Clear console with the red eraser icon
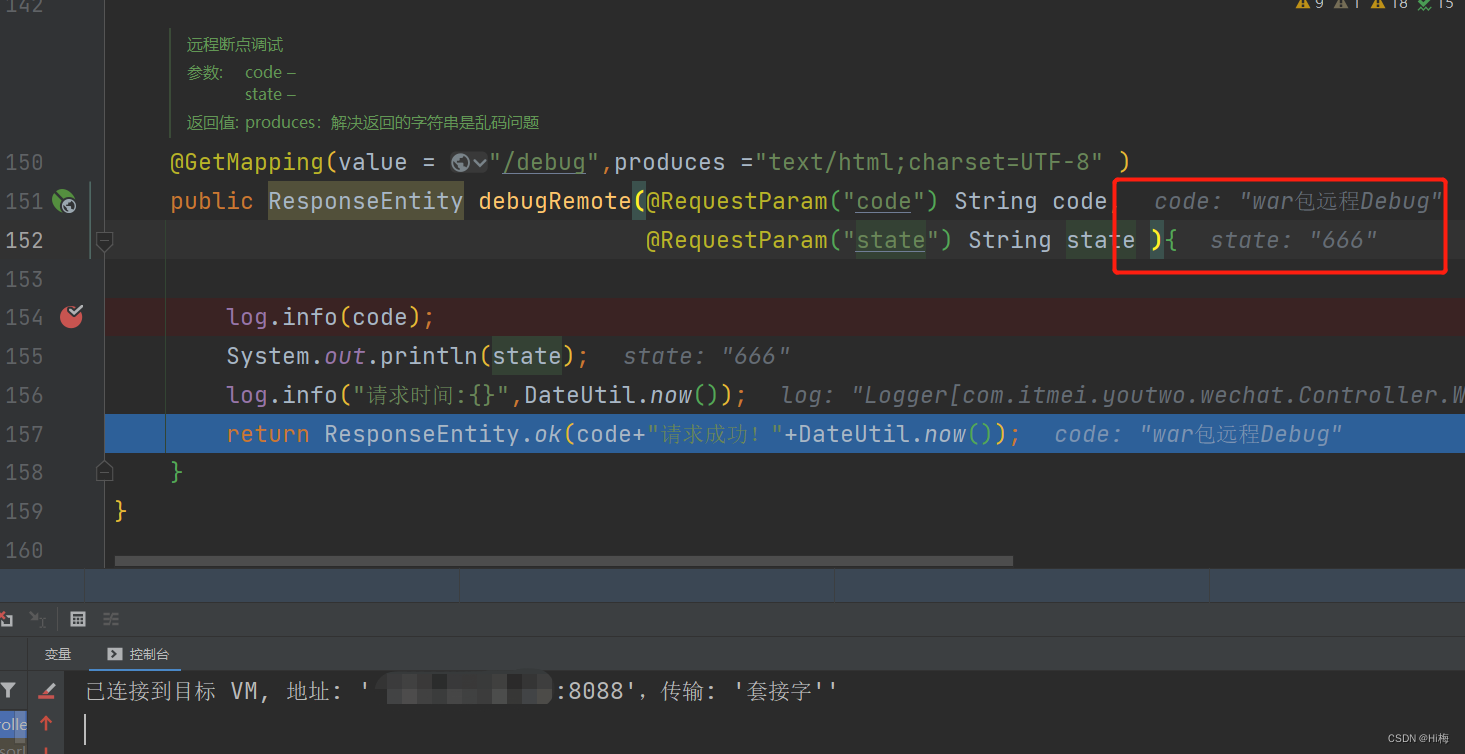The width and height of the screenshot is (1465, 754). [x=46, y=690]
